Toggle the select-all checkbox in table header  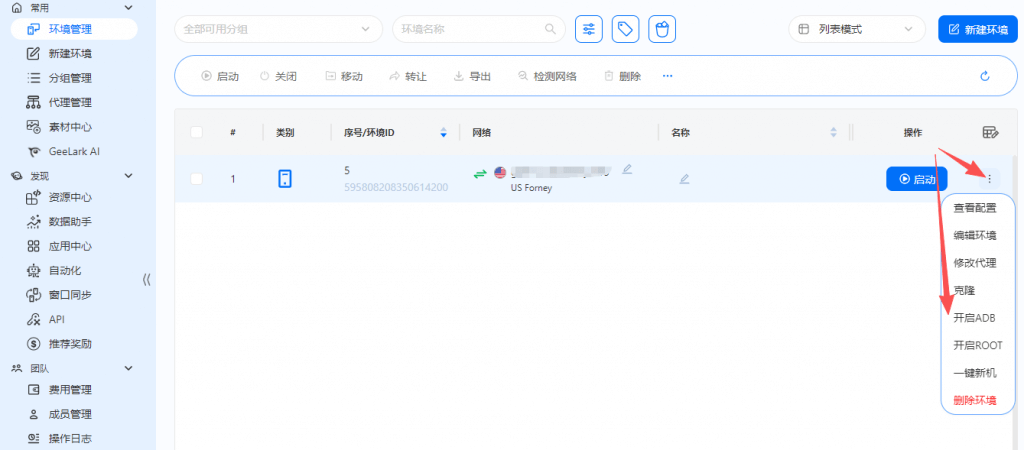click(x=196, y=132)
